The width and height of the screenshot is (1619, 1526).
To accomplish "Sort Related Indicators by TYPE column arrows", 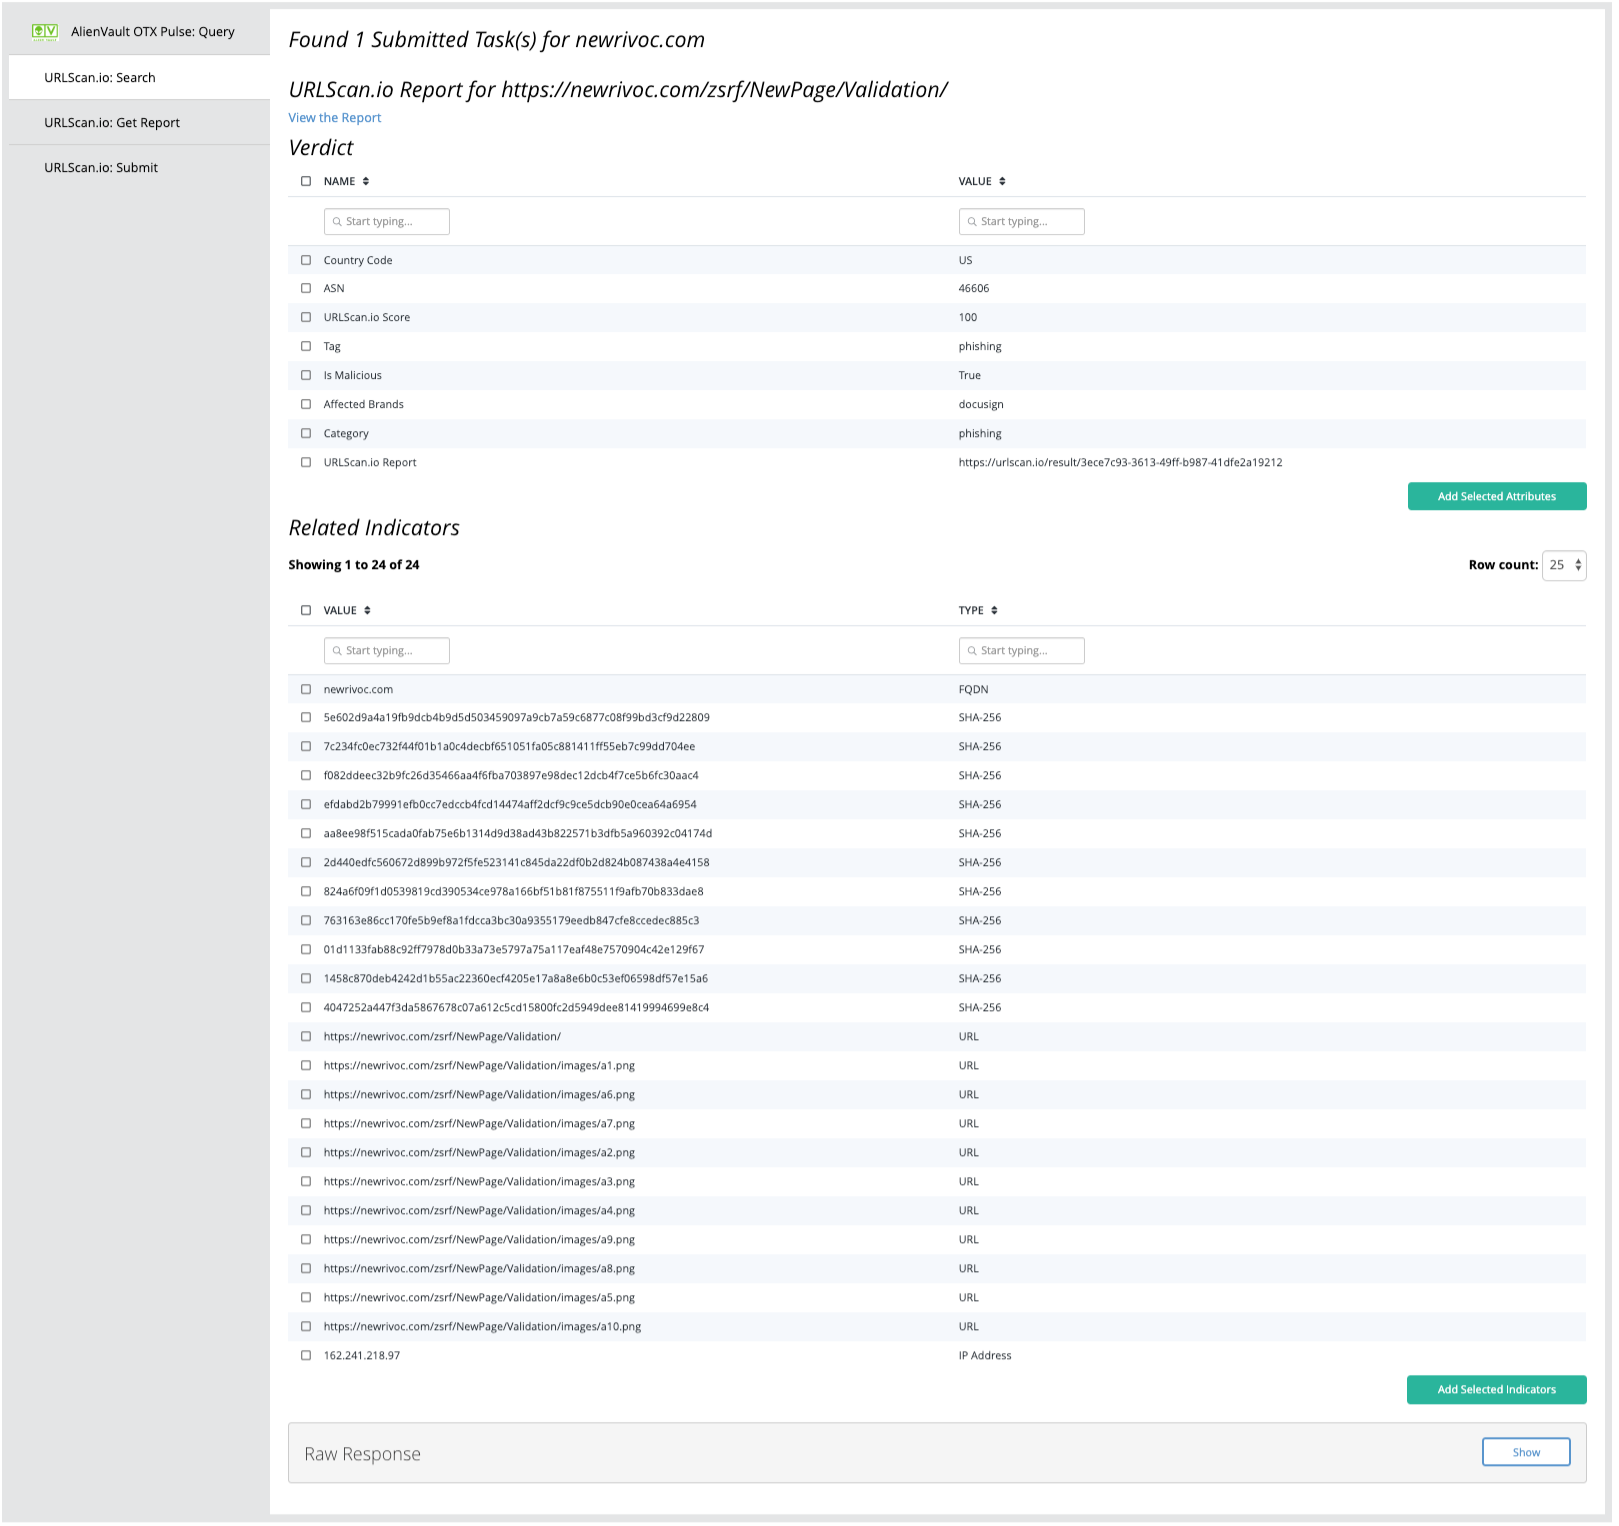I will point(994,611).
